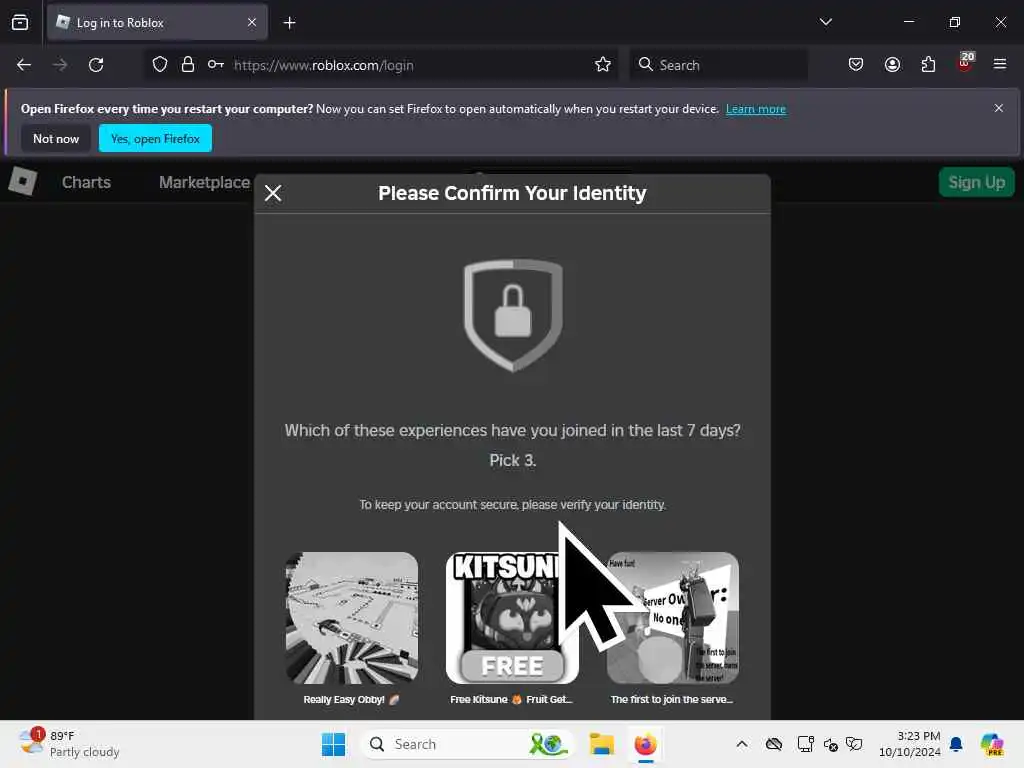Click the cloud sync-off tray icon
The width and height of the screenshot is (1024, 768).
coord(774,744)
